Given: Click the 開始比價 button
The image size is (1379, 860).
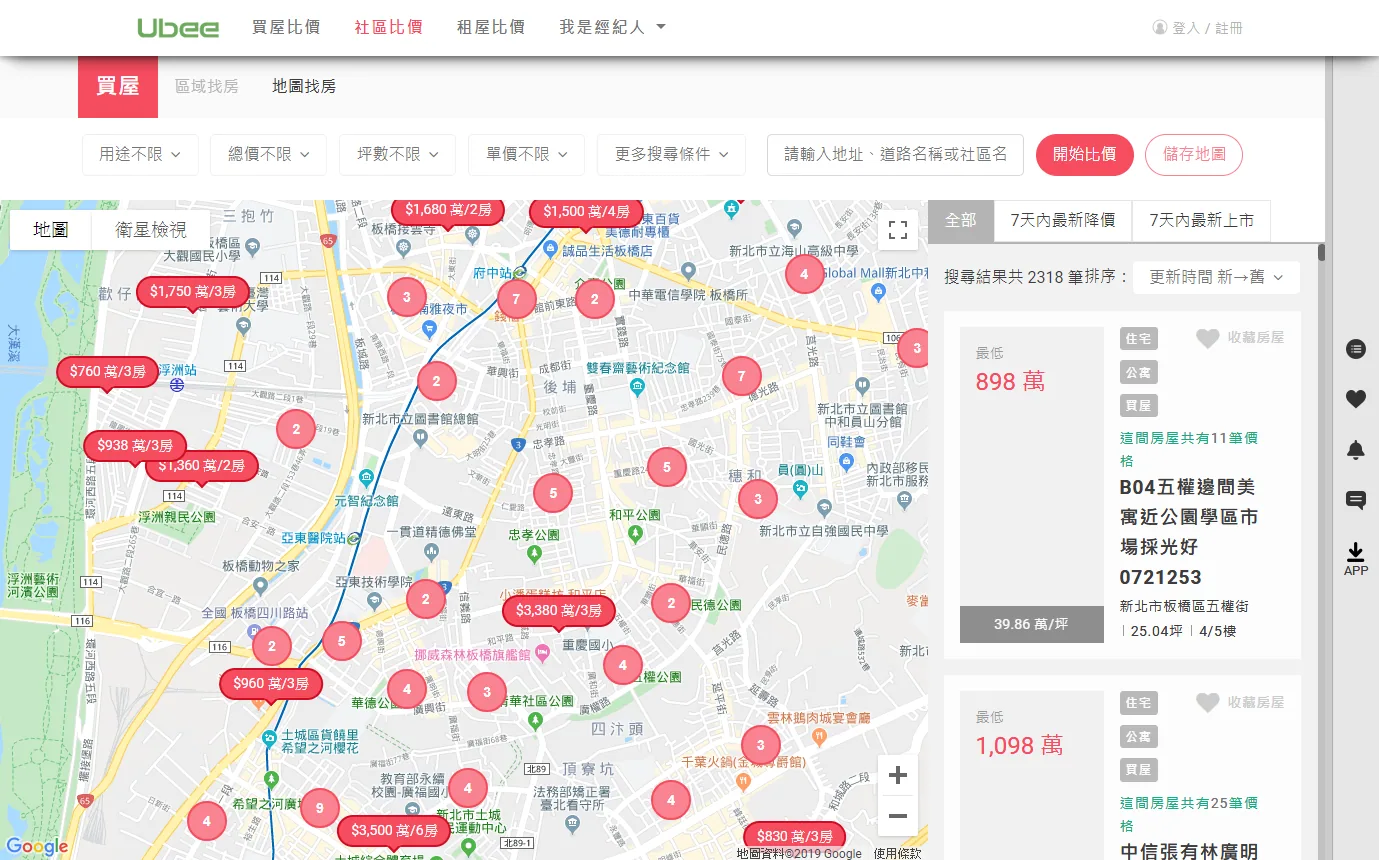Looking at the screenshot, I should [x=1084, y=155].
